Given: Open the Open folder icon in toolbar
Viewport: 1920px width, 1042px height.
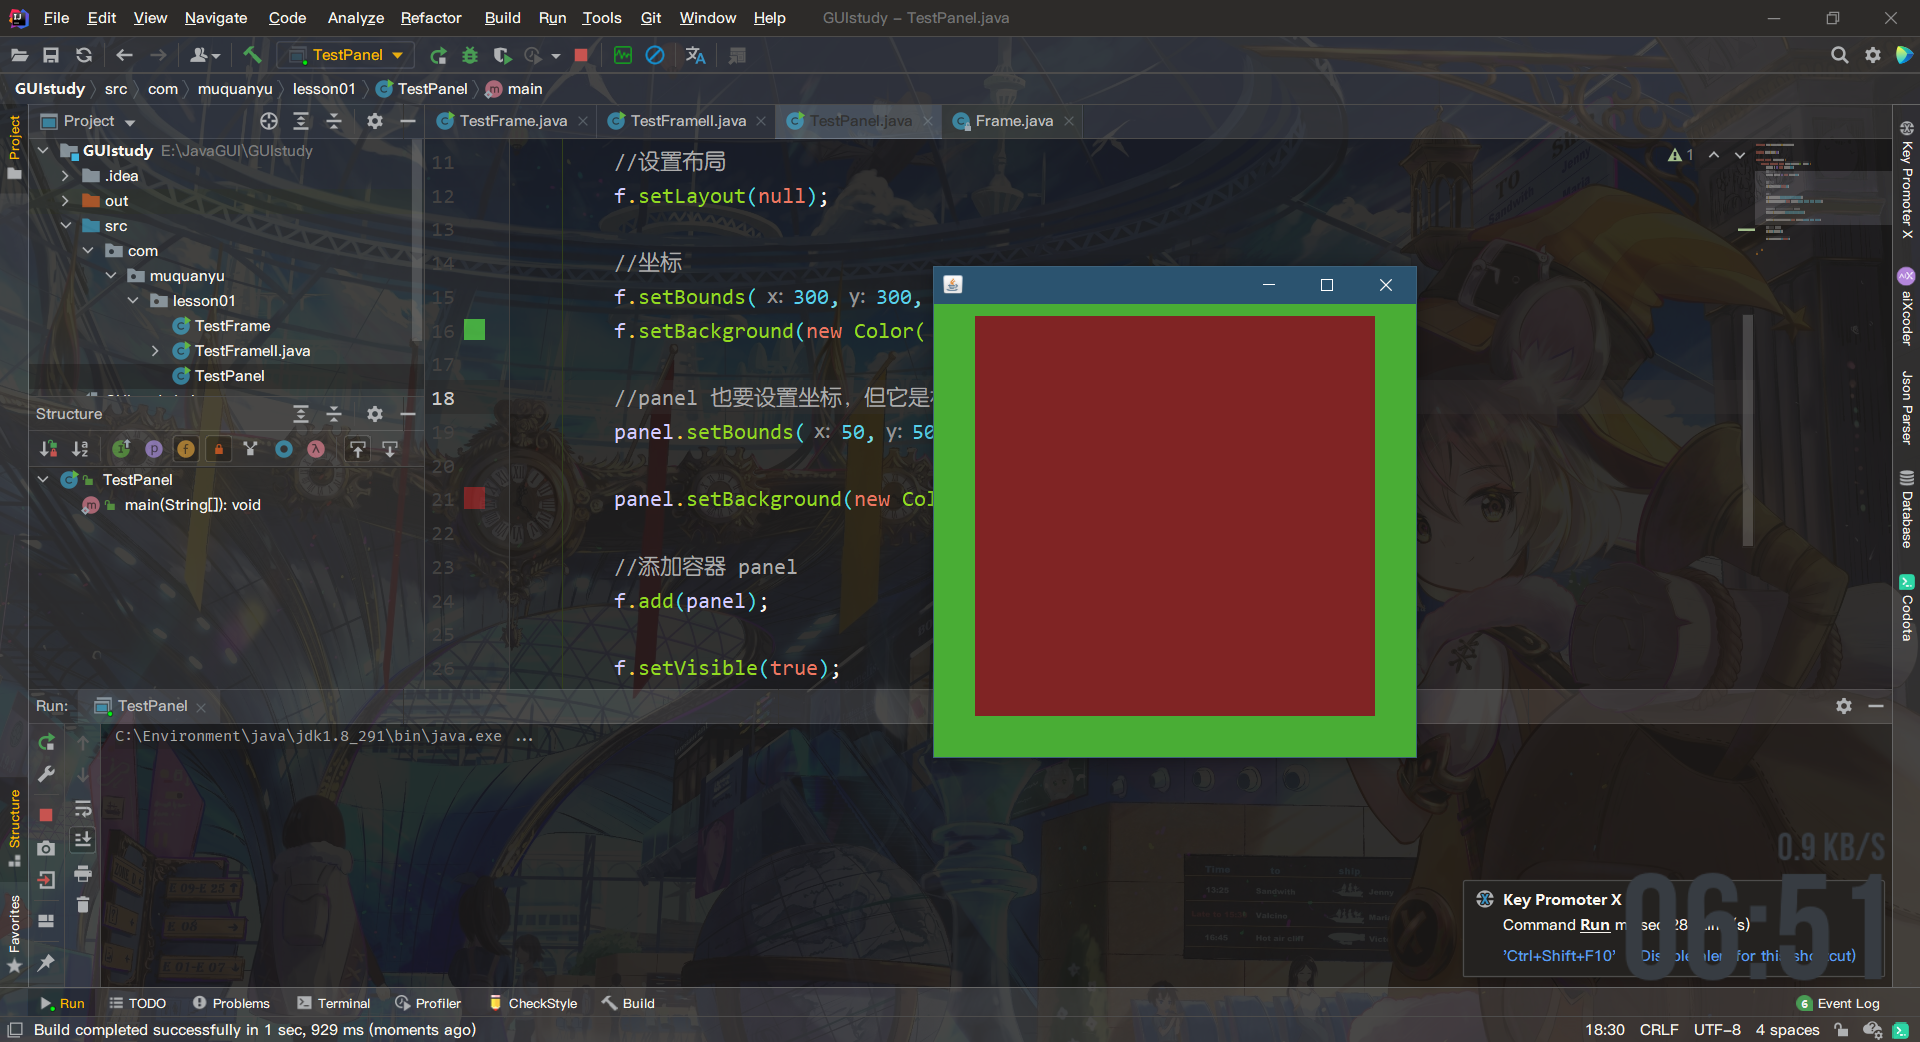Looking at the screenshot, I should pos(19,55).
